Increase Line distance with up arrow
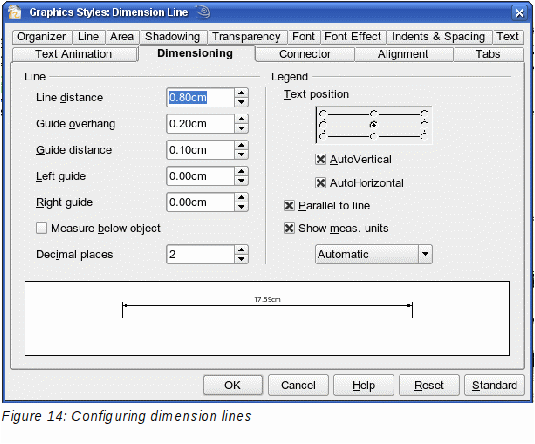 coord(241,93)
